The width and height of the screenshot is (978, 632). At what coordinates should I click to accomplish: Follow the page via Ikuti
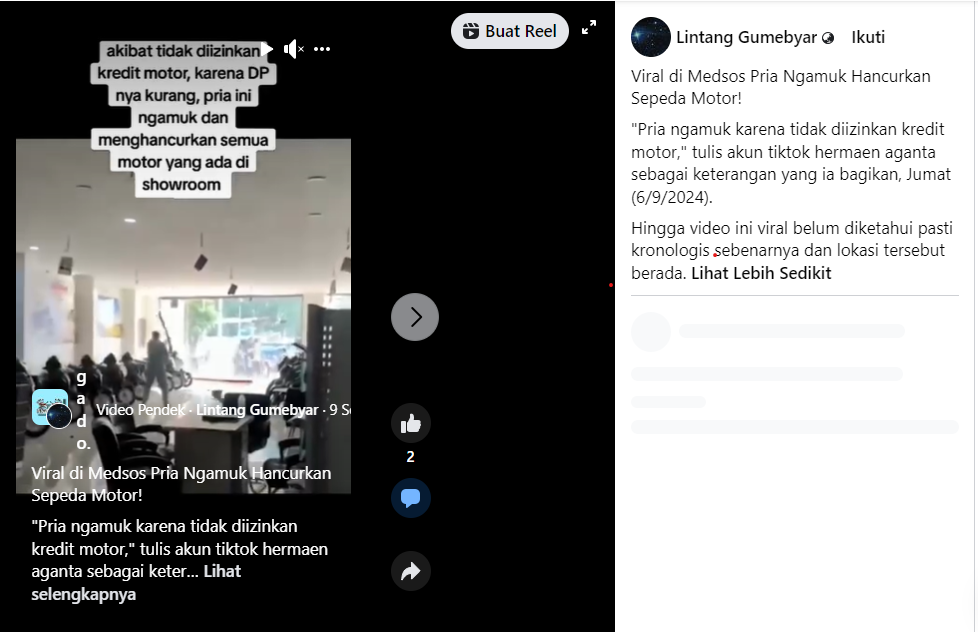tap(868, 37)
